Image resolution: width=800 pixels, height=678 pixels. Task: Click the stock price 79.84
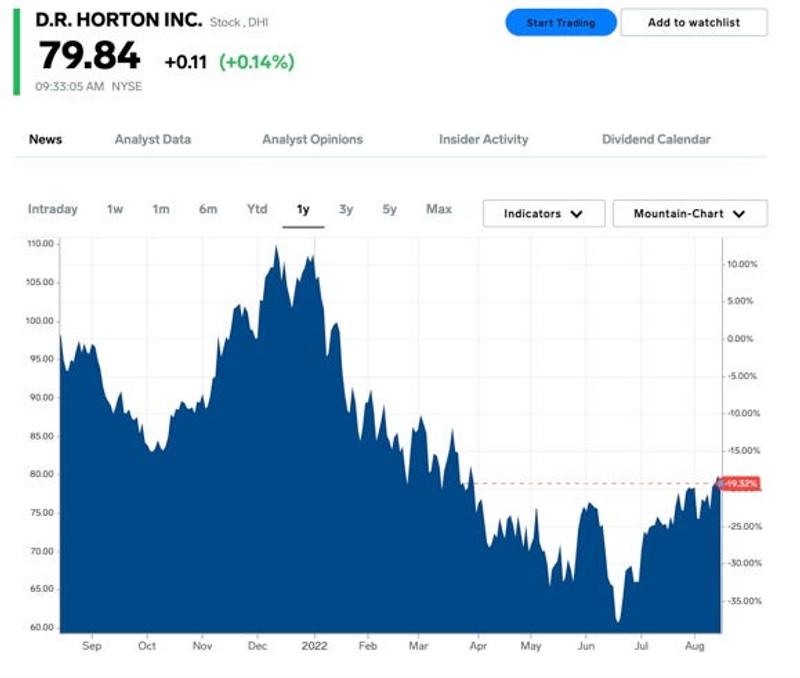pyautogui.click(x=89, y=55)
